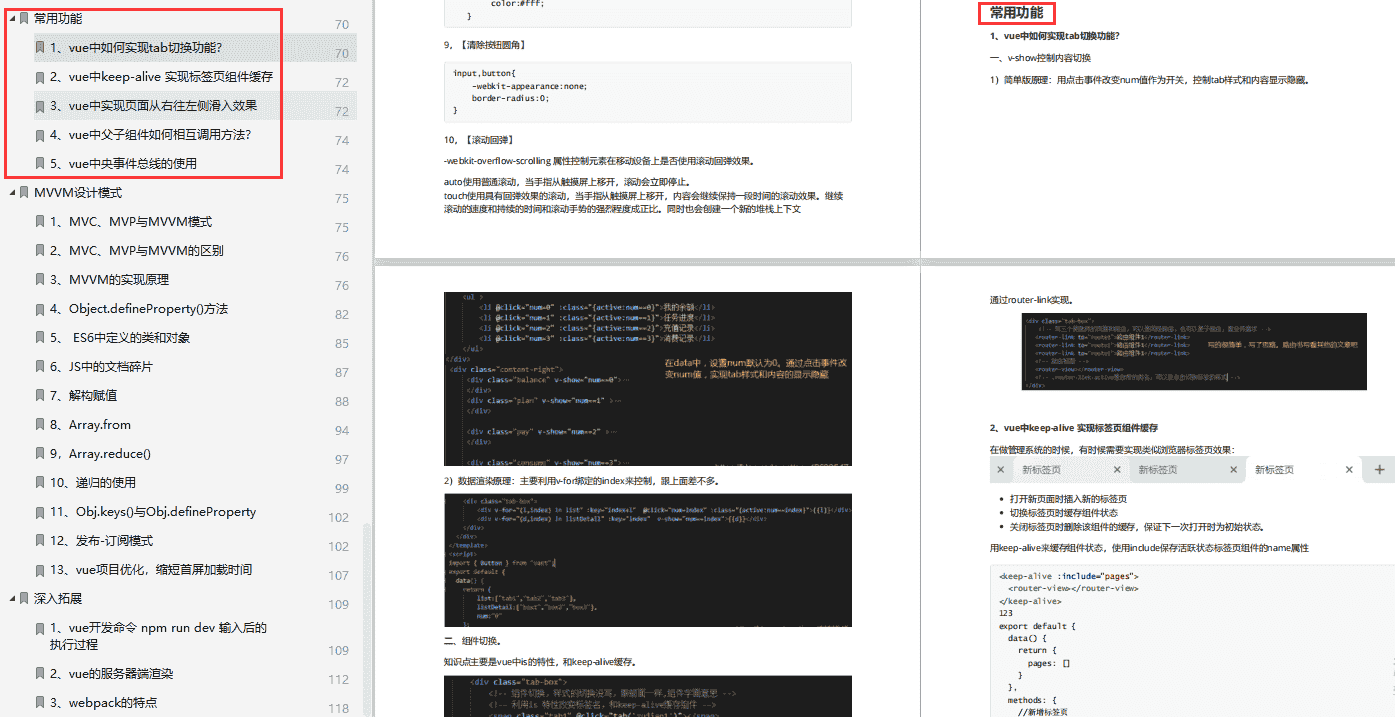Select bookmark icon before Array.from entry
This screenshot has height=717, width=1395.
[40, 425]
